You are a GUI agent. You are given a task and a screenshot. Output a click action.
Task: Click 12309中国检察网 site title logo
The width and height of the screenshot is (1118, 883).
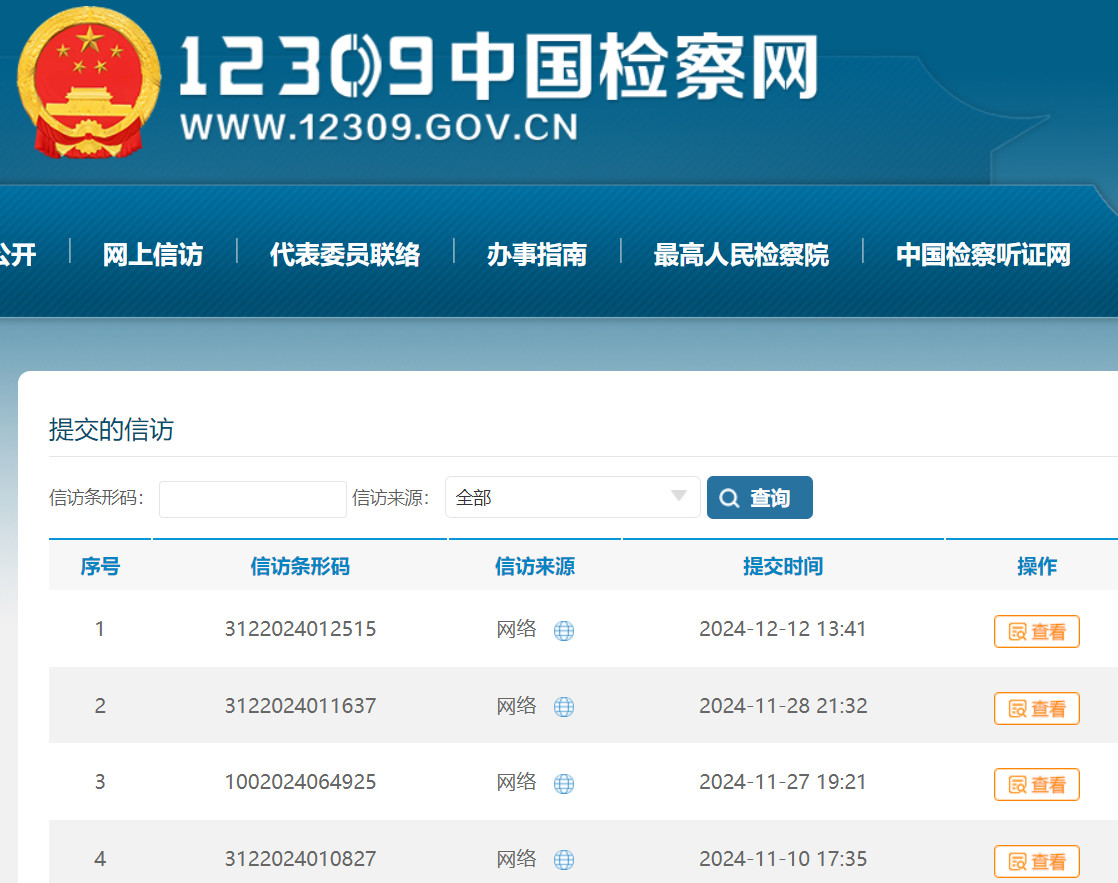click(498, 87)
